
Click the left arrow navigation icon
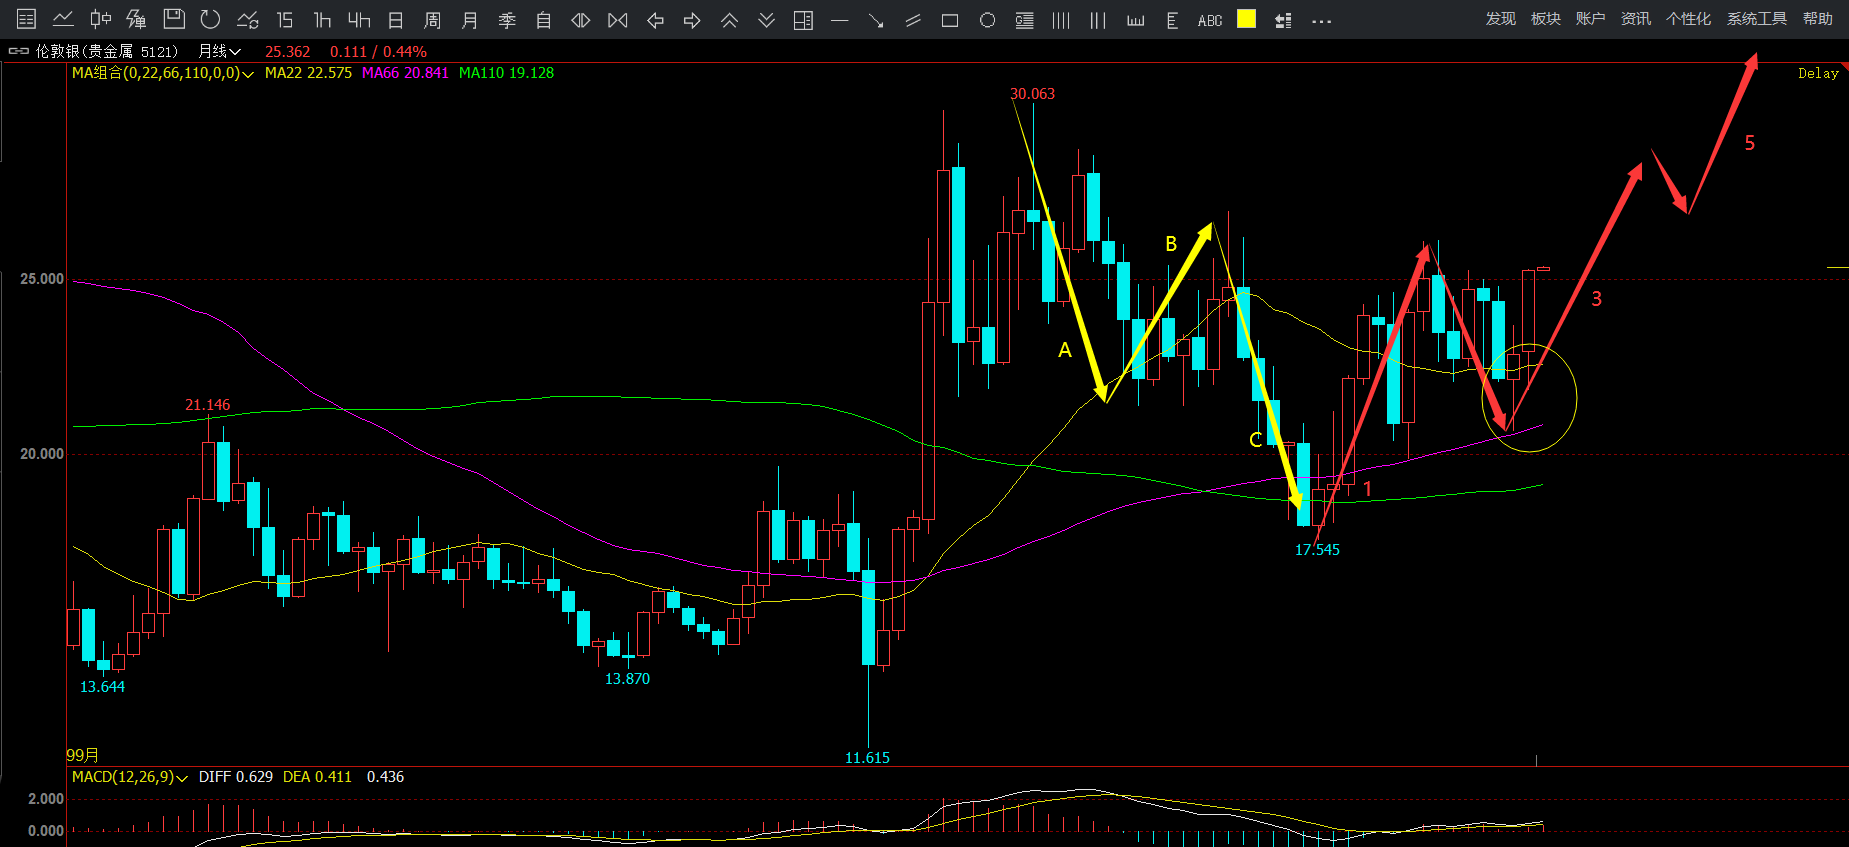click(656, 20)
